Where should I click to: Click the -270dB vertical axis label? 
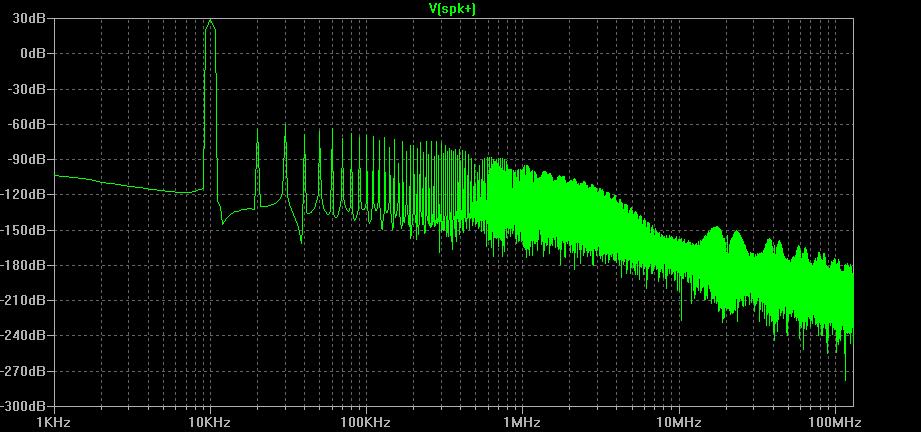click(23, 371)
